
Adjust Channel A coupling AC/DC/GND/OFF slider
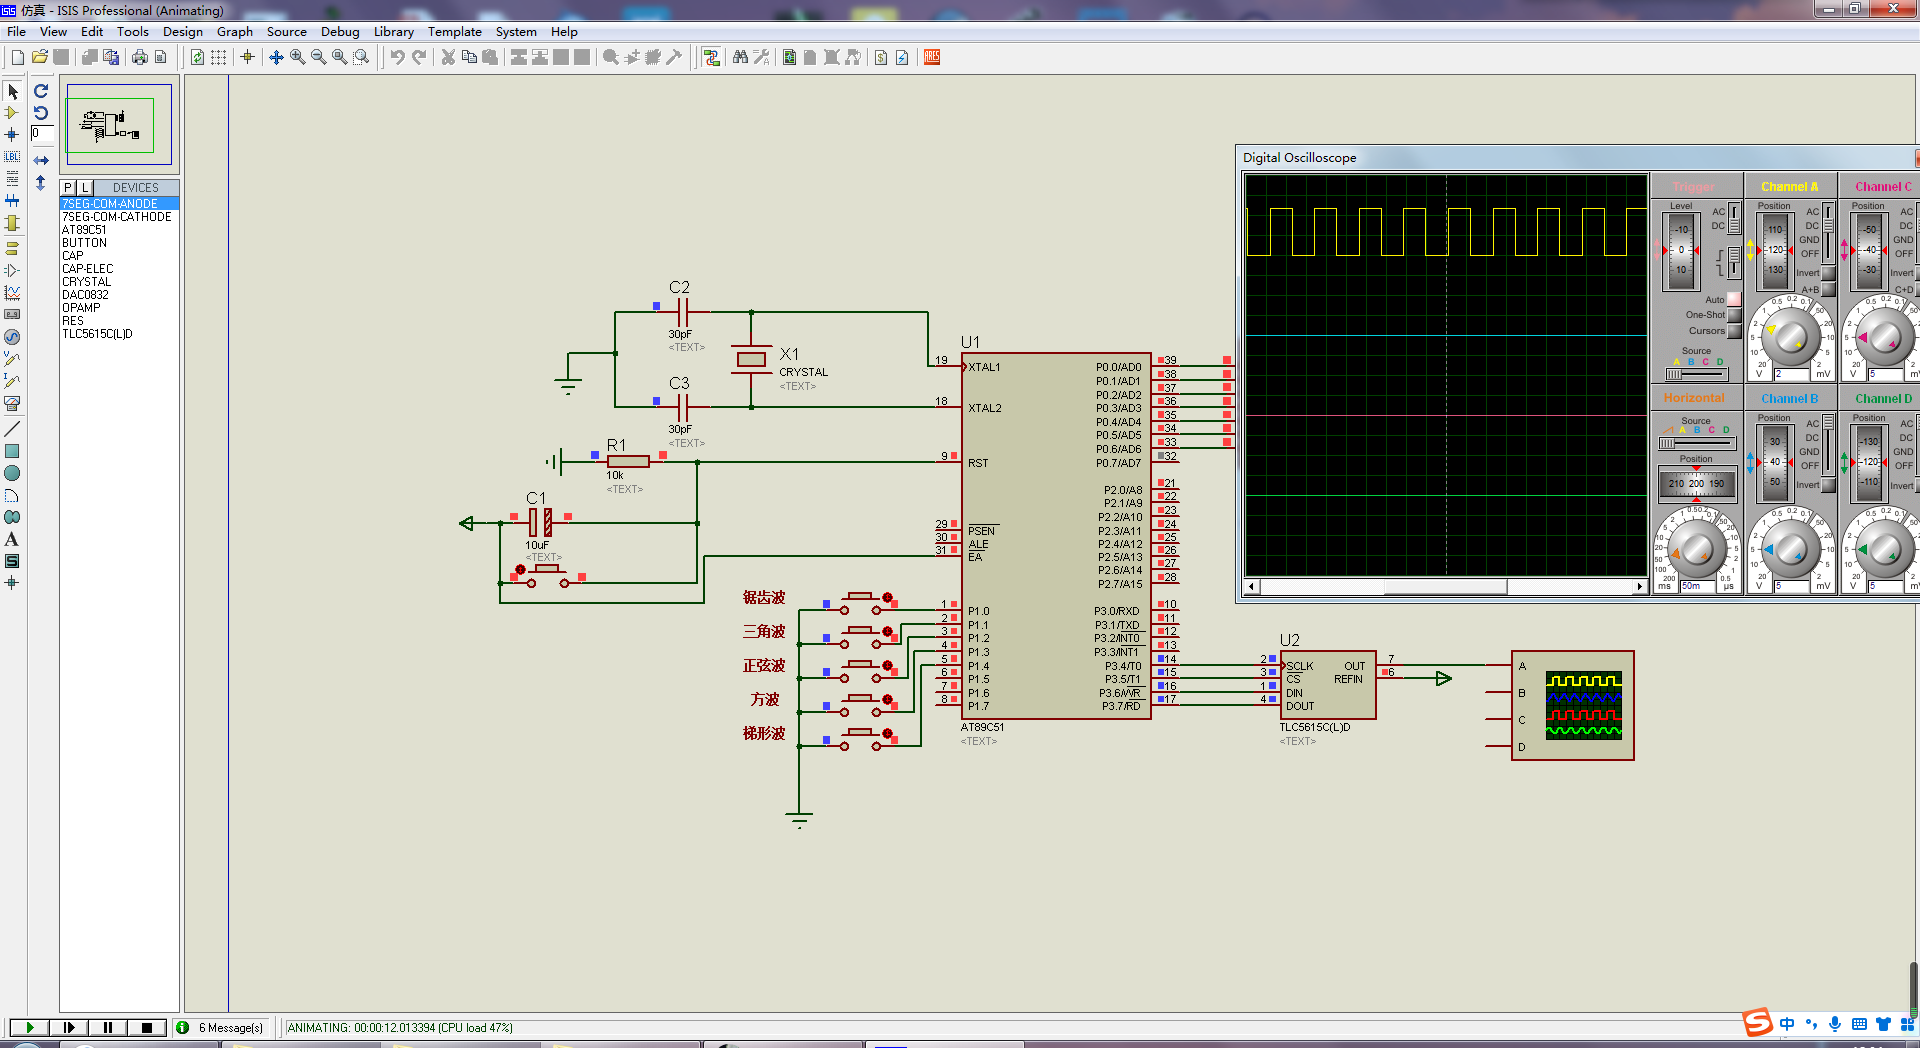[x=1828, y=232]
